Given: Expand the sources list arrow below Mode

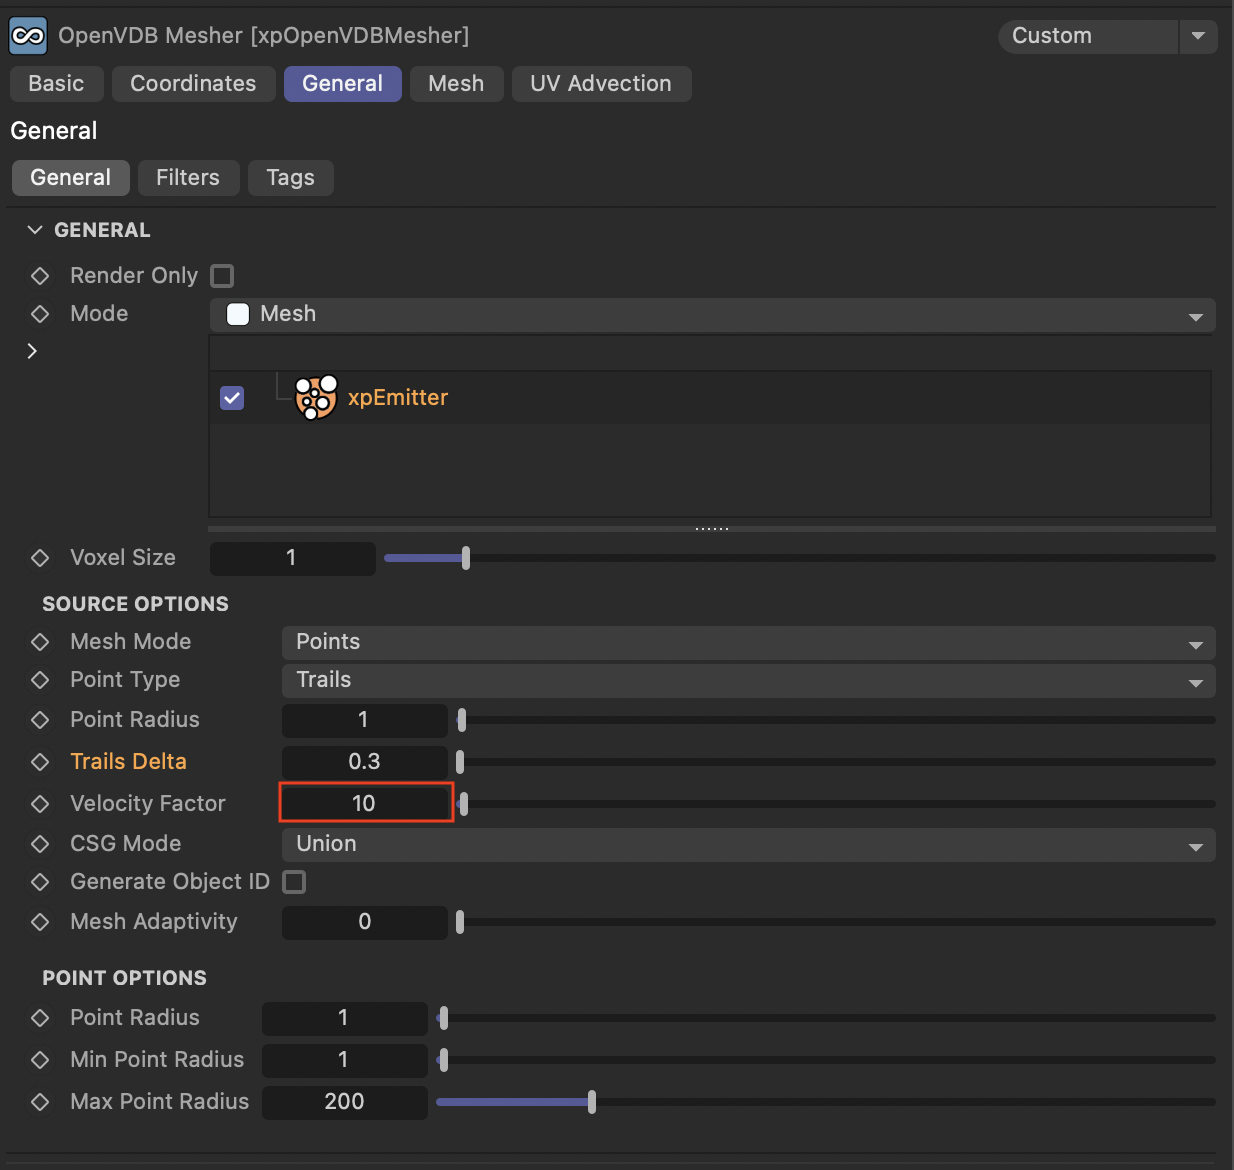Looking at the screenshot, I should pyautogui.click(x=32, y=351).
